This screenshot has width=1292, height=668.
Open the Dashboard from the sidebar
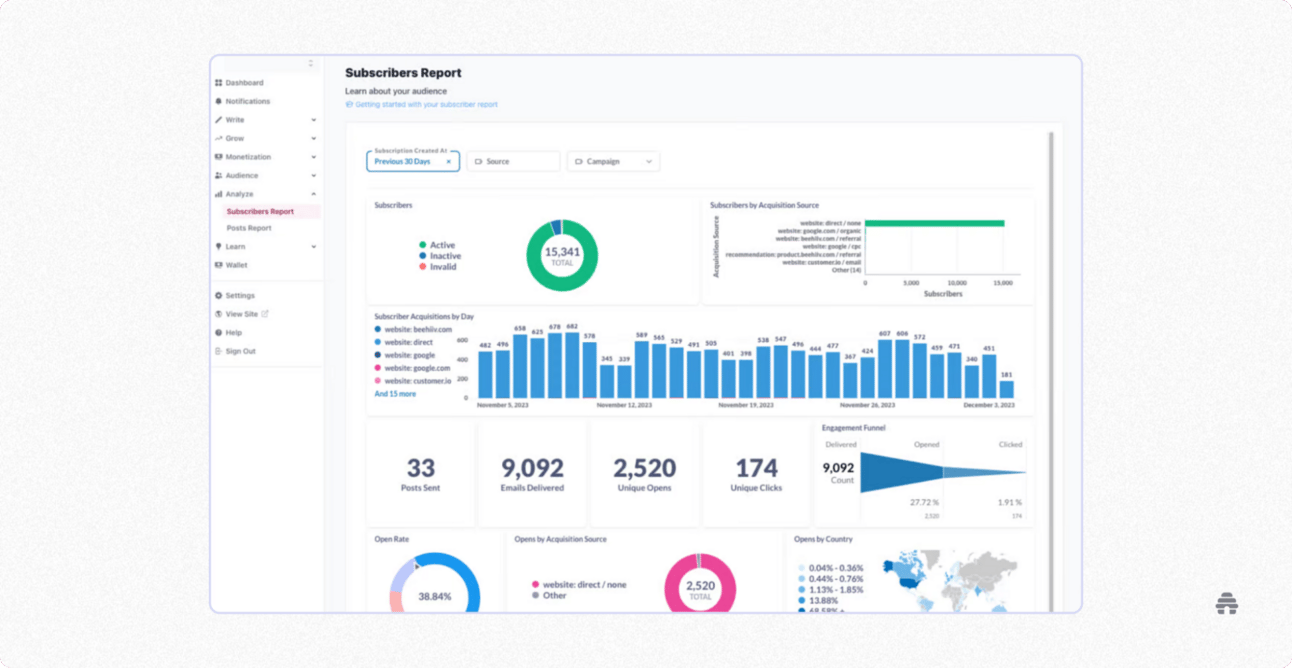pyautogui.click(x=219, y=81)
